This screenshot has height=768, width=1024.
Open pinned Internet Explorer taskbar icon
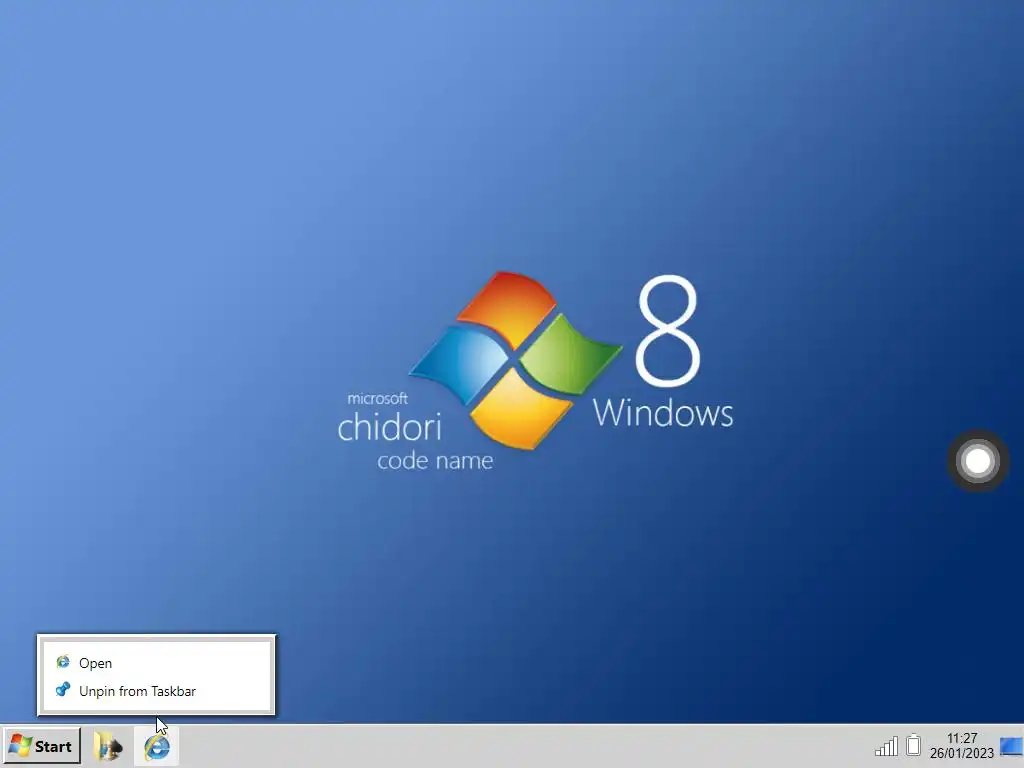(x=157, y=746)
